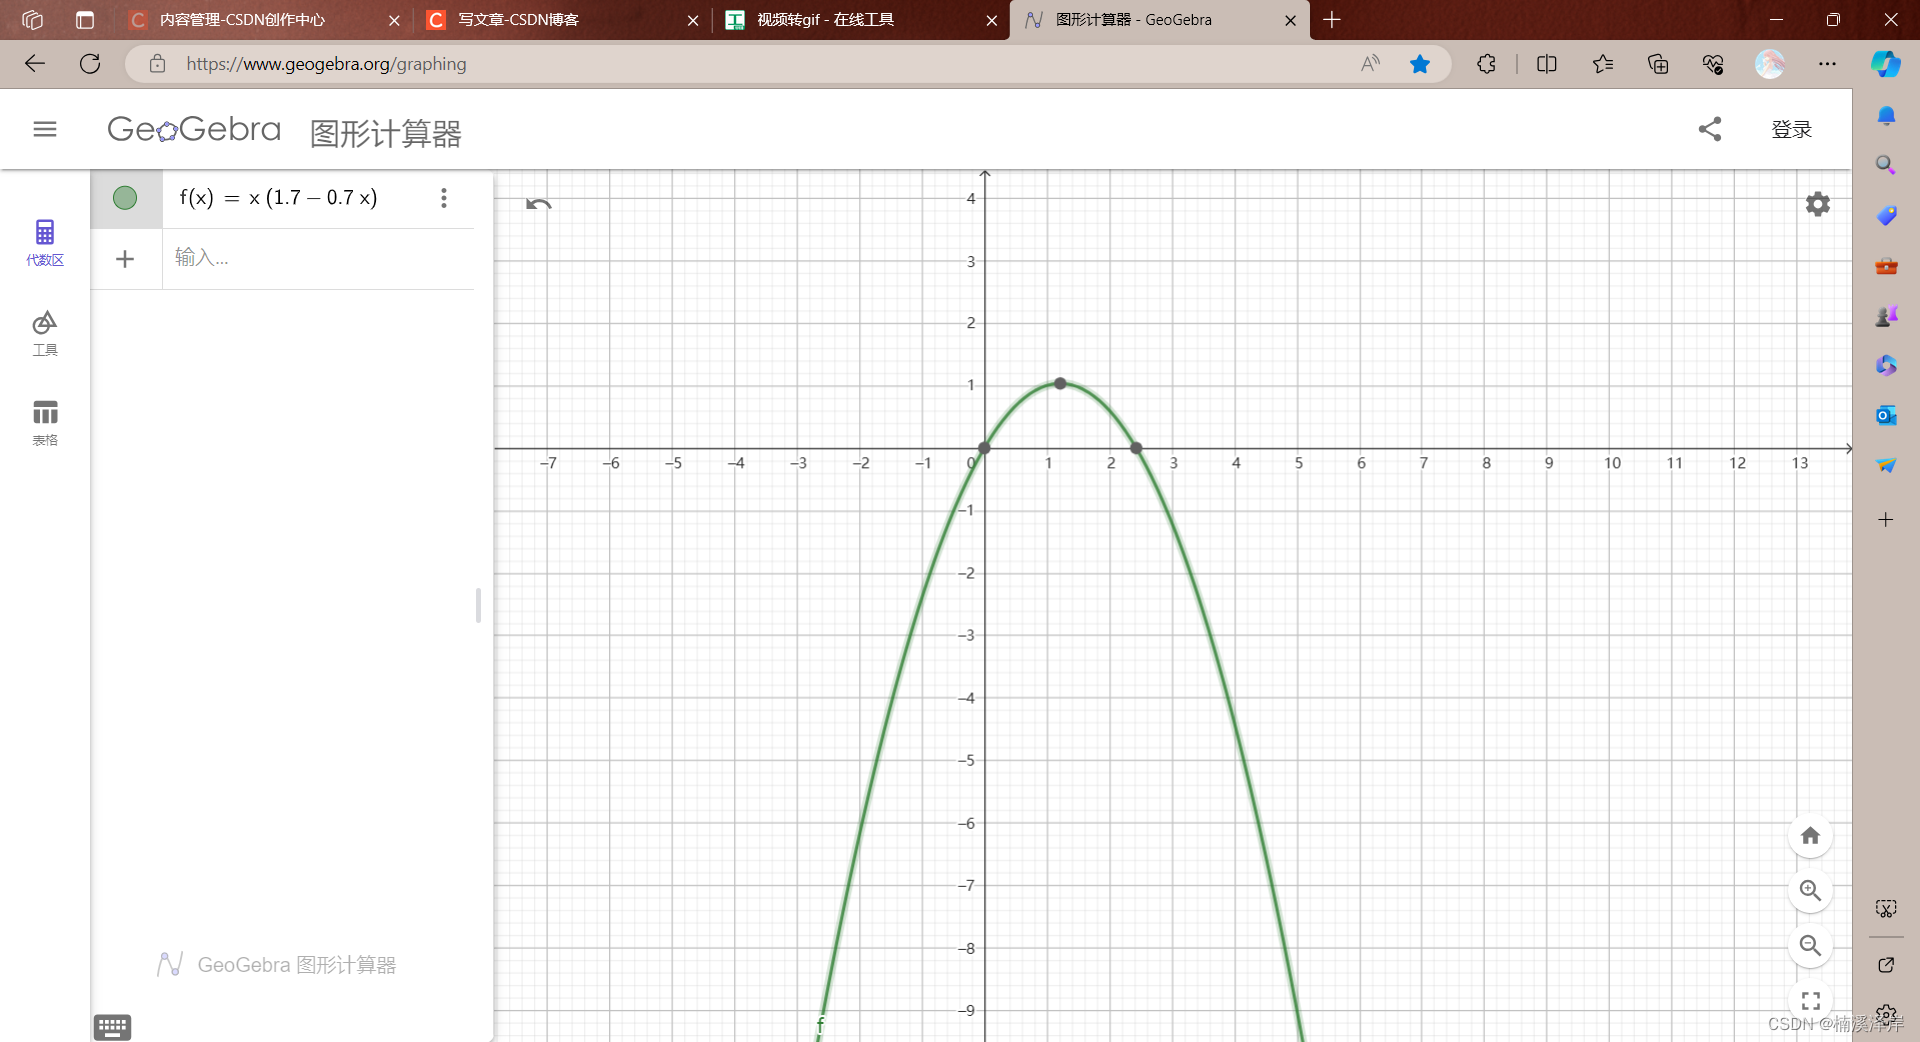The height and width of the screenshot is (1042, 1920).
Task: Zoom out on the graph
Action: [x=1810, y=945]
